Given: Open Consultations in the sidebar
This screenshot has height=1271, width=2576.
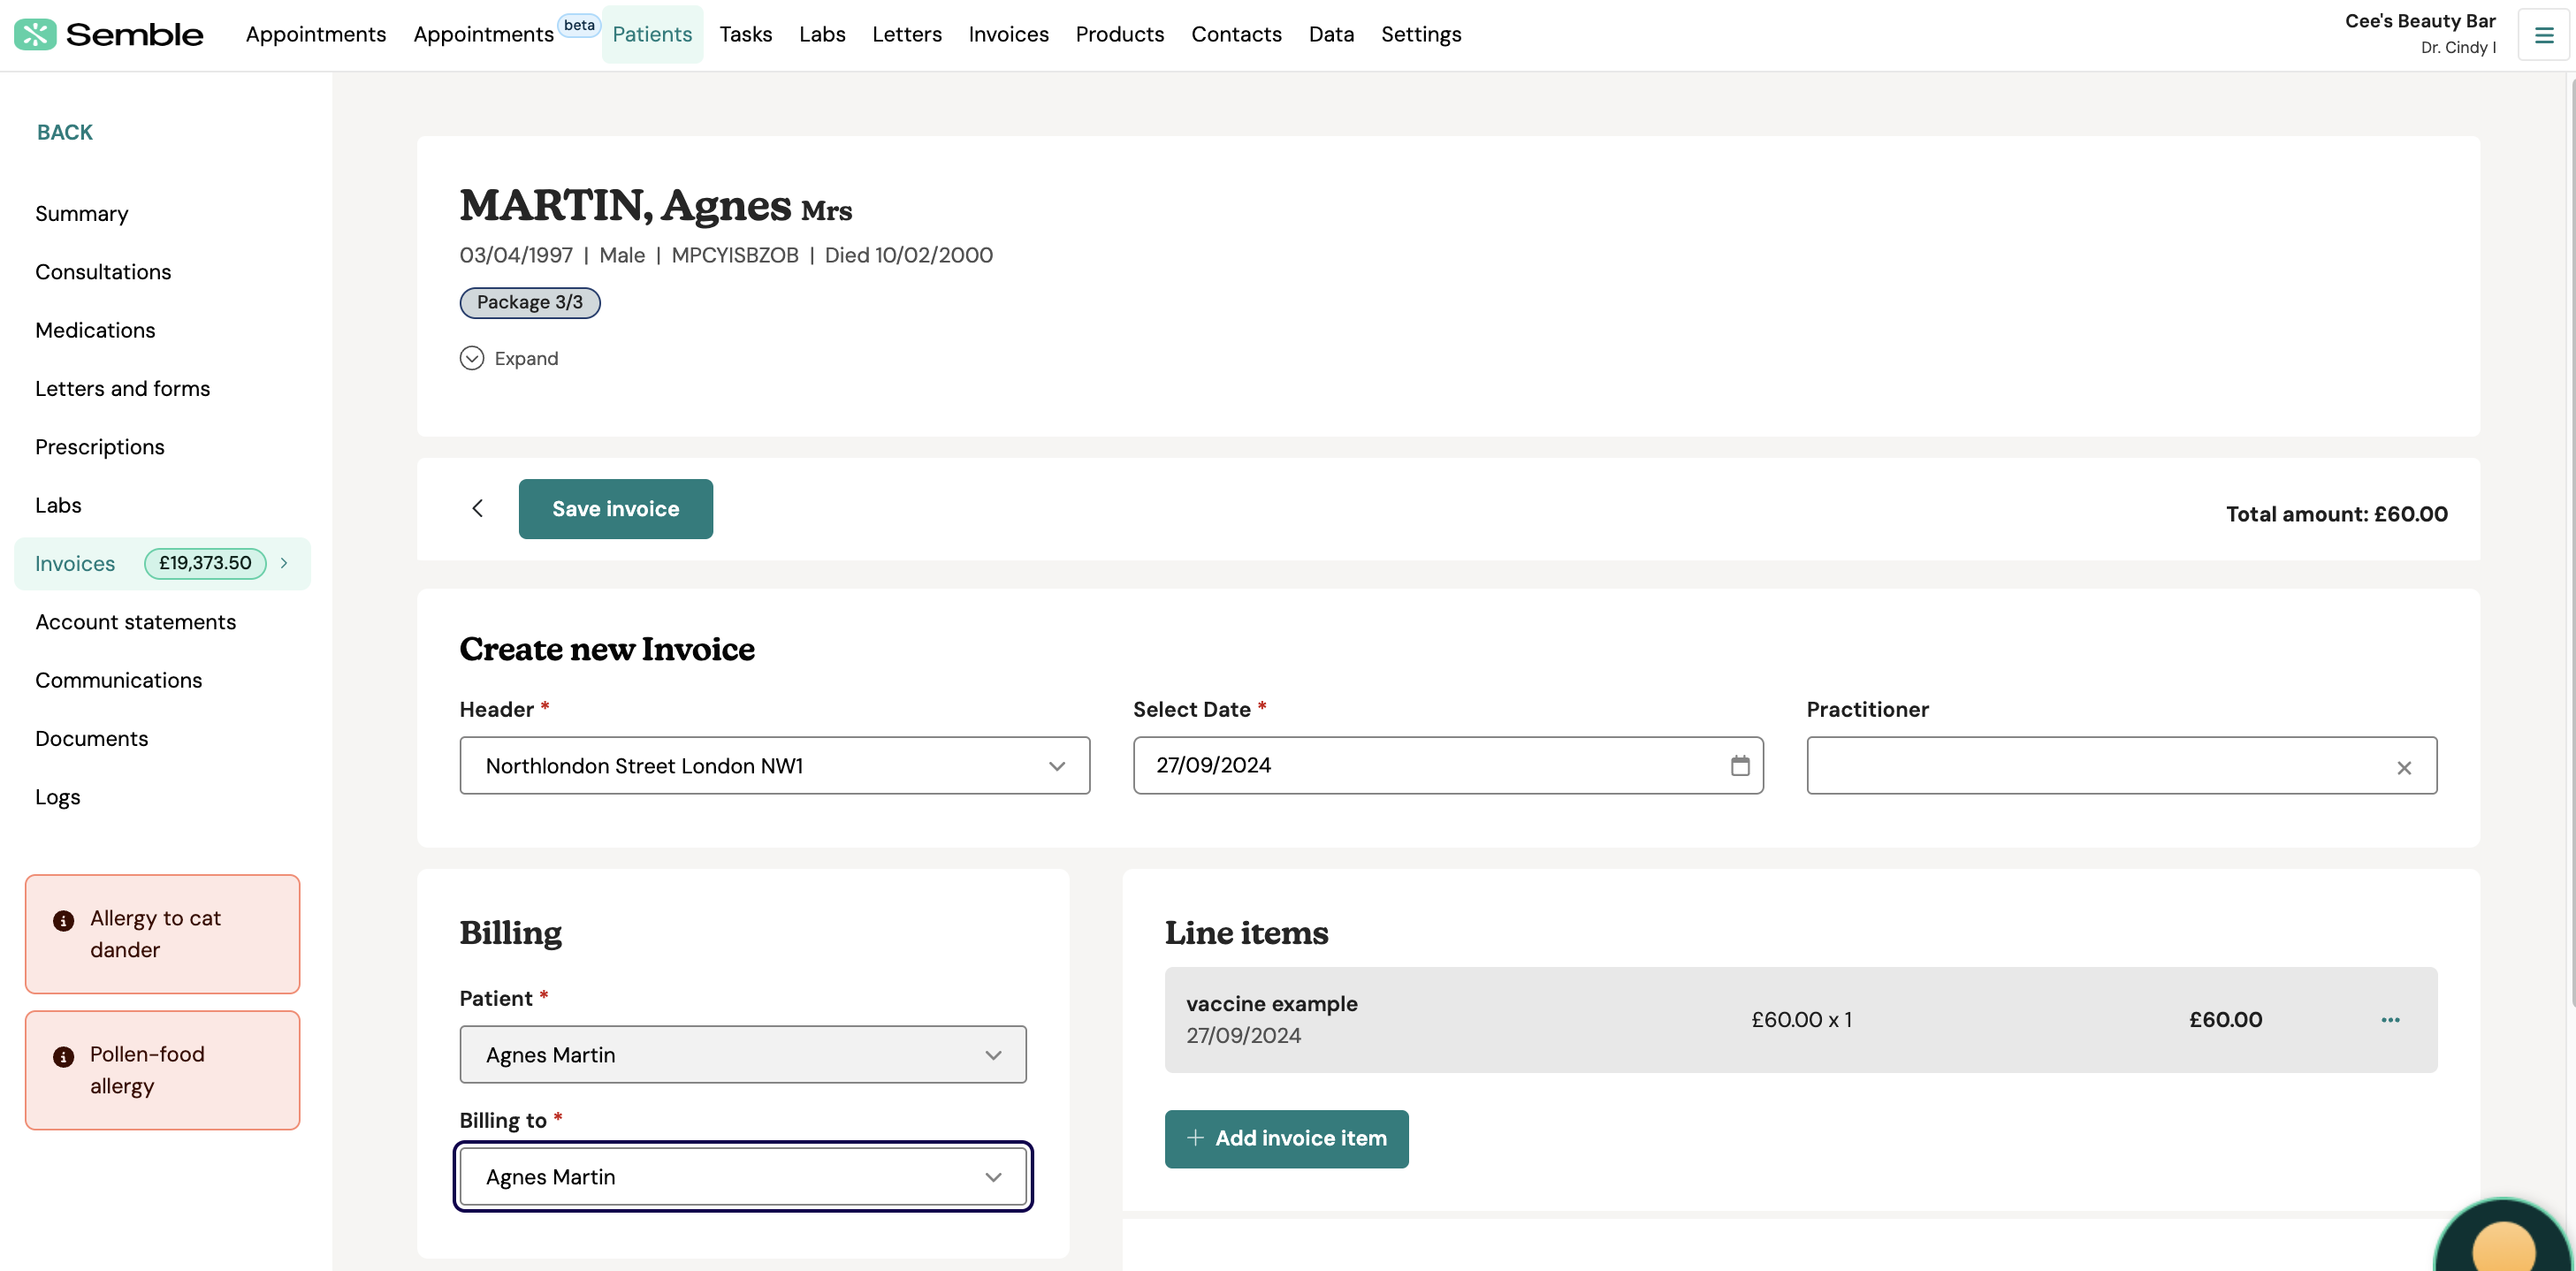Looking at the screenshot, I should click(x=103, y=271).
